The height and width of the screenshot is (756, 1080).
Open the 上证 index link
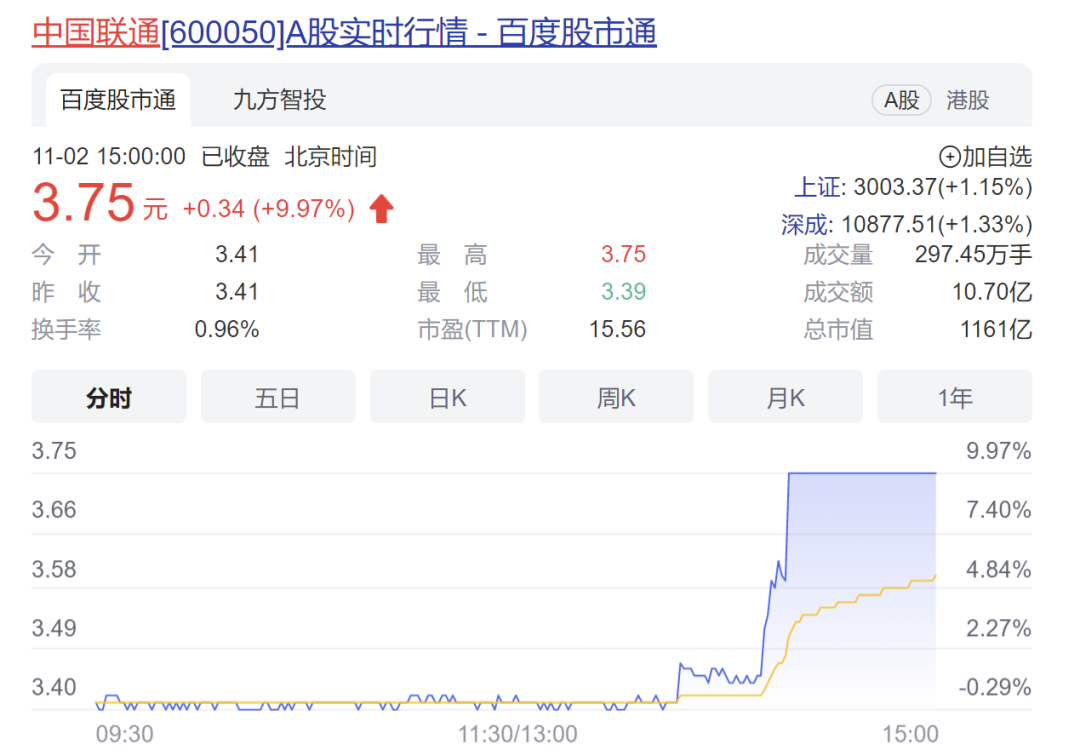point(818,187)
